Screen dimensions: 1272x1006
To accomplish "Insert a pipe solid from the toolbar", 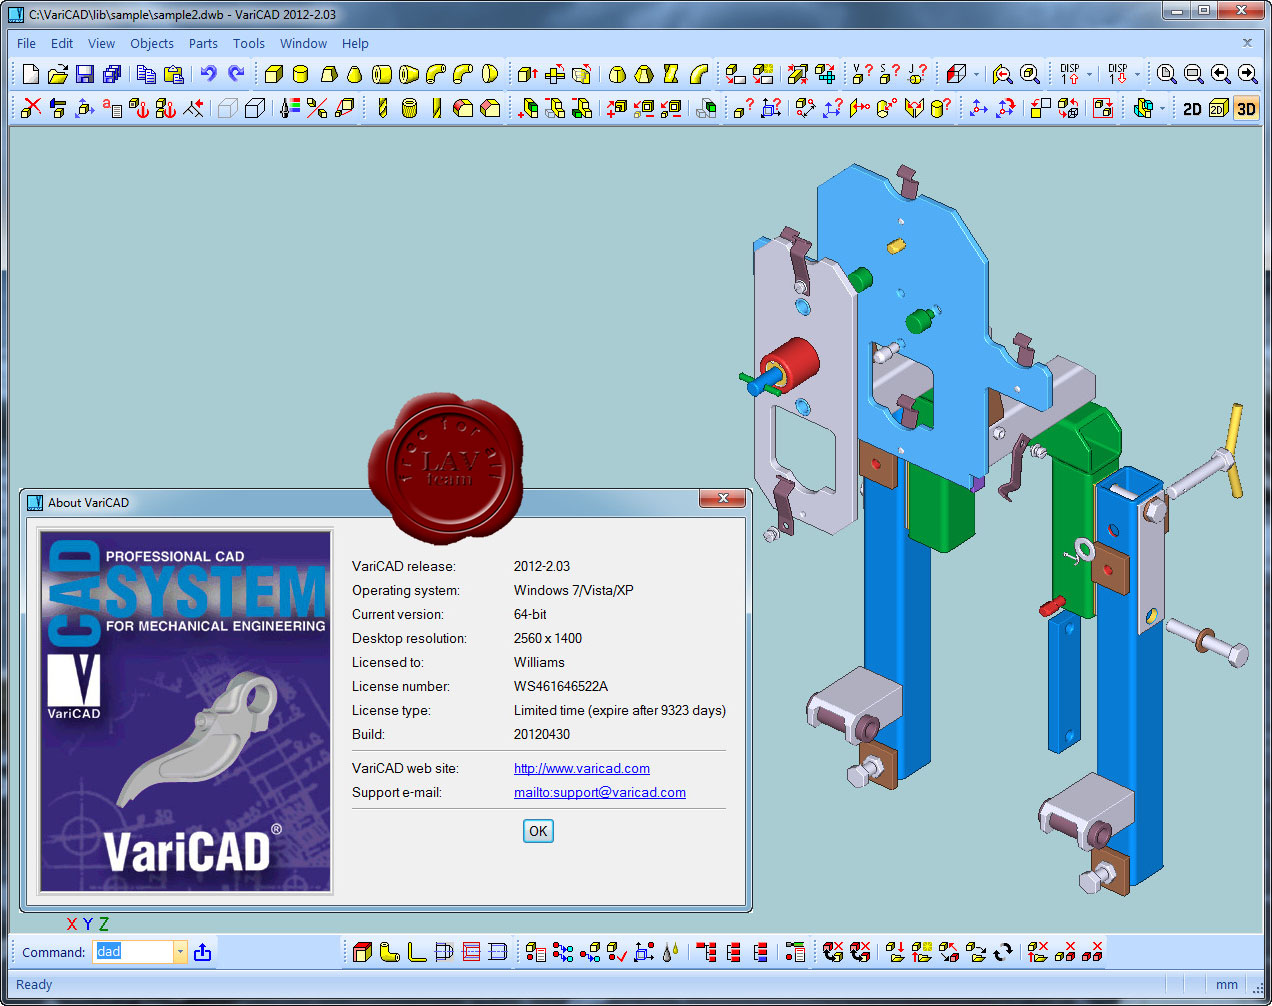I will coord(382,74).
